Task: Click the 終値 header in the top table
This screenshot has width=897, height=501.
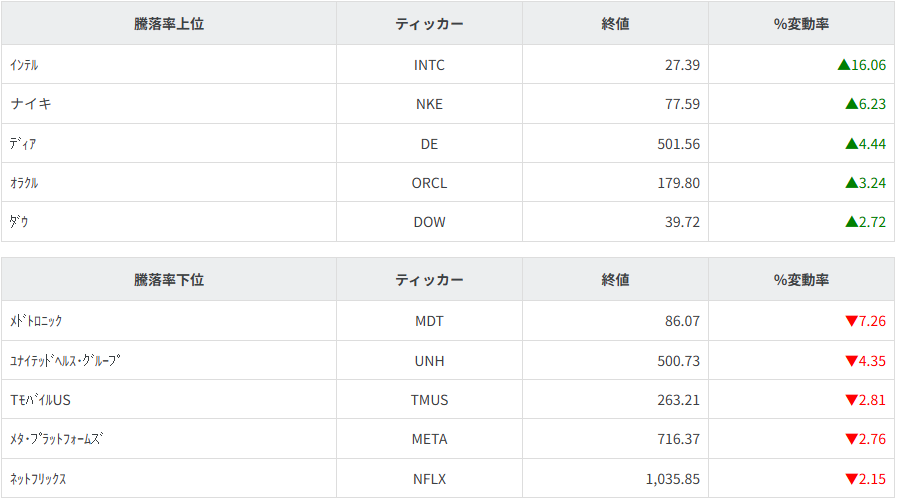Action: tap(615, 24)
